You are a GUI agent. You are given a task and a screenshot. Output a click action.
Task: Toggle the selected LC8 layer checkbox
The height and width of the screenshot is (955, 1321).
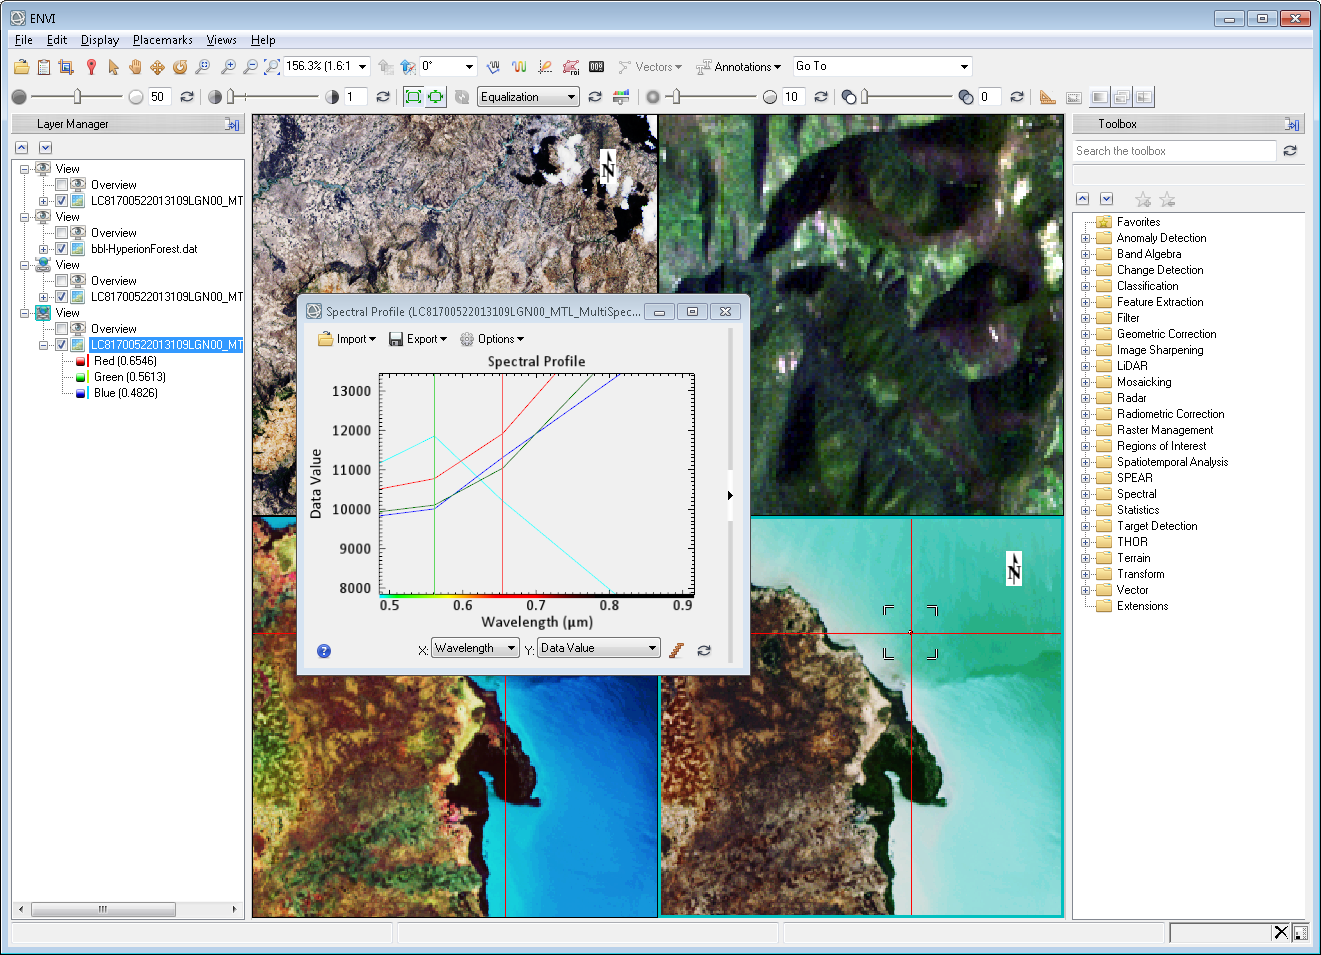coord(61,345)
